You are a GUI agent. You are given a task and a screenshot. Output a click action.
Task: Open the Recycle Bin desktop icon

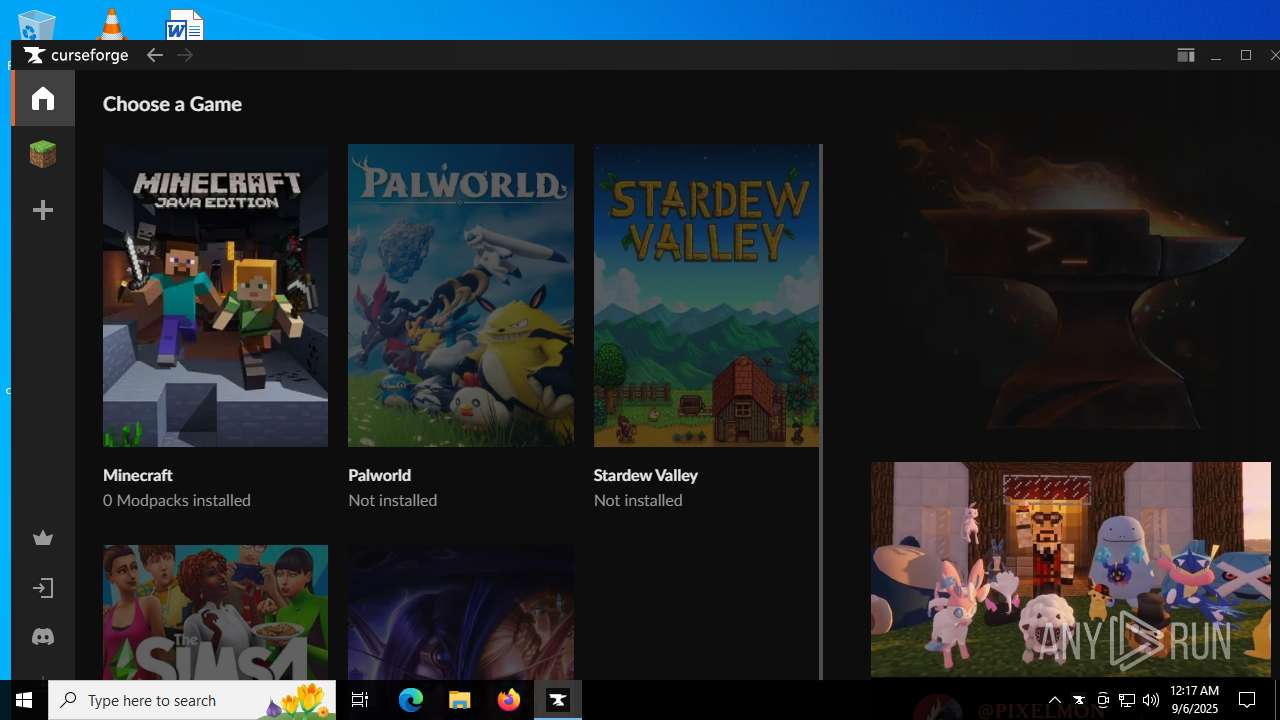click(x=36, y=26)
